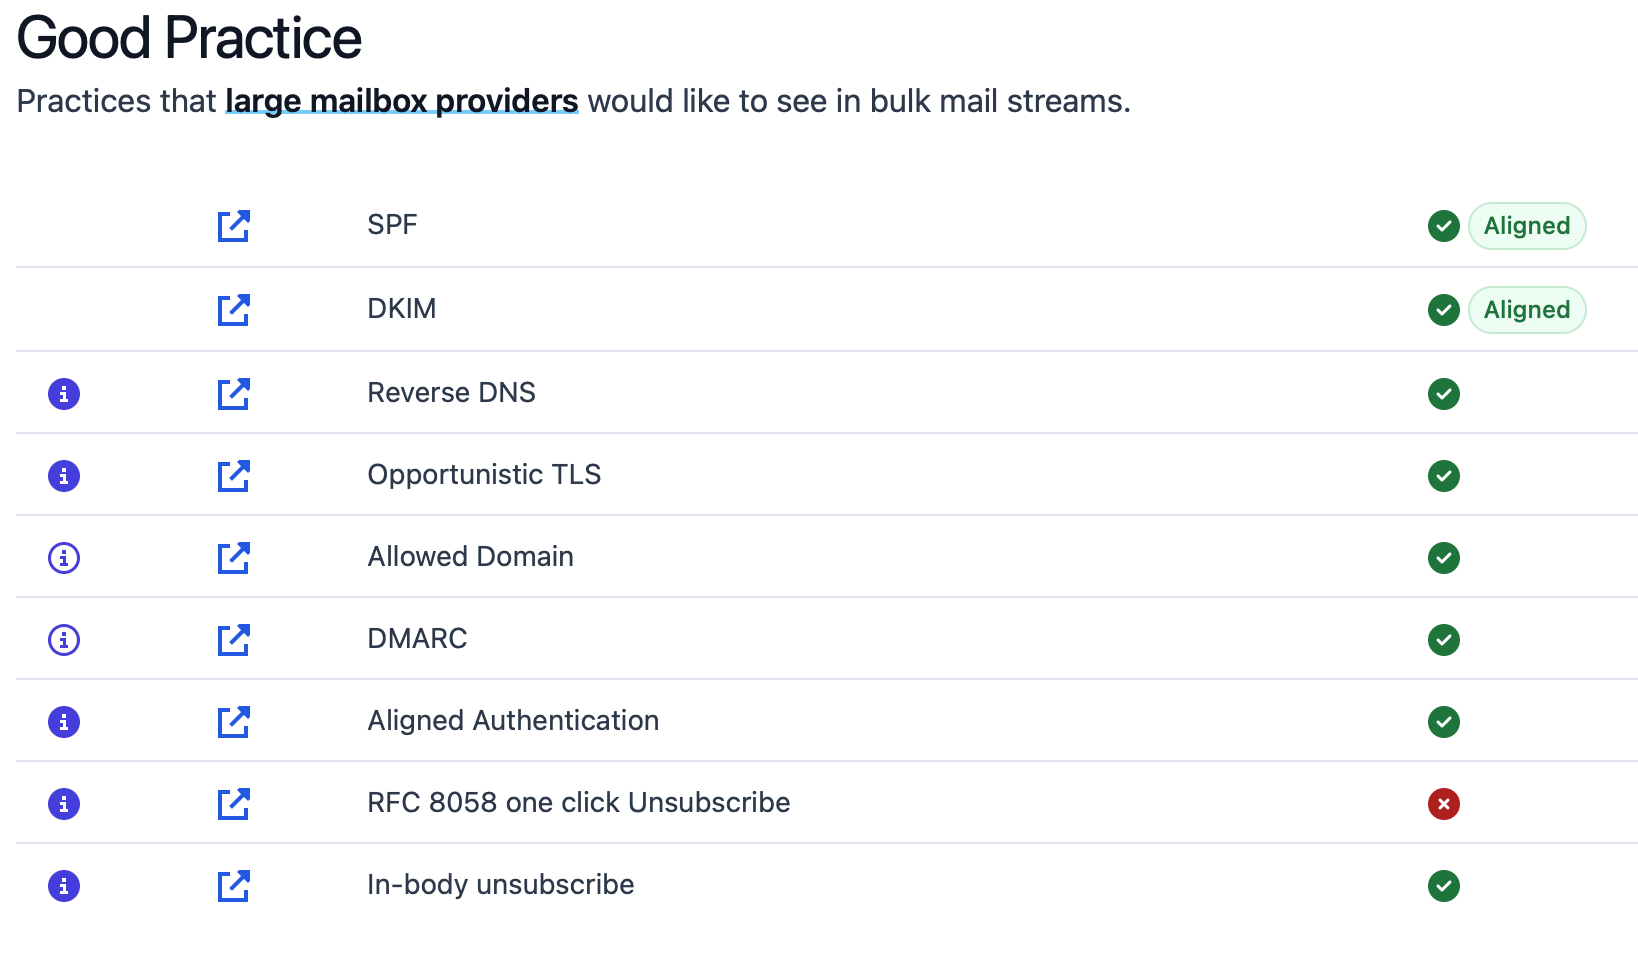This screenshot has height=980, width=1638.
Task: Open the DKIM external link icon
Action: [233, 310]
